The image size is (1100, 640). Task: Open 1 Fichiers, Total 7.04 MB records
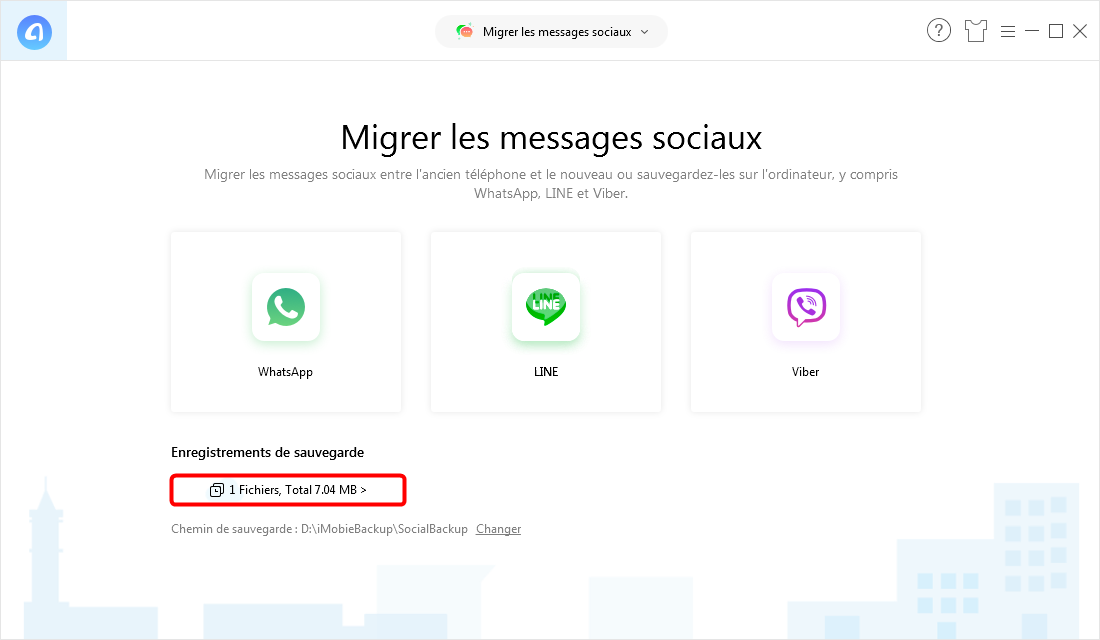tap(288, 490)
